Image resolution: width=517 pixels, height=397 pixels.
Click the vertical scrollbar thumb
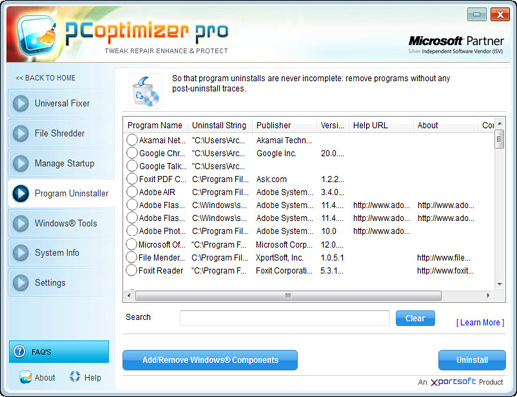pos(499,139)
